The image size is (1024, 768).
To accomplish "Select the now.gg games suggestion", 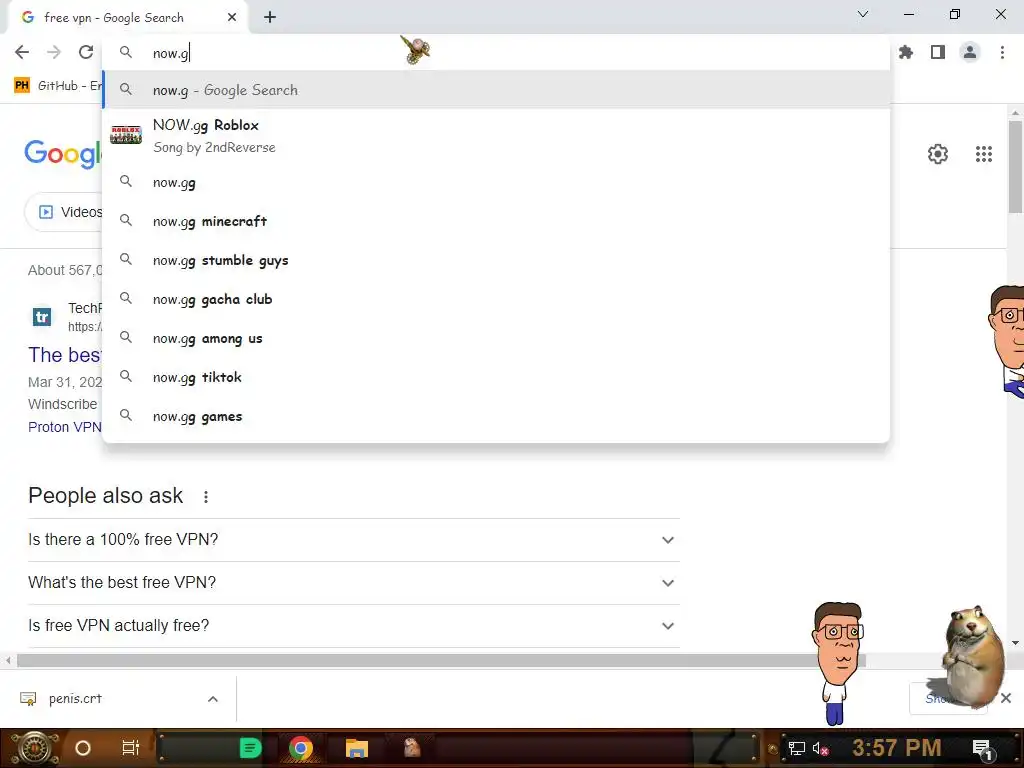I will point(496,417).
